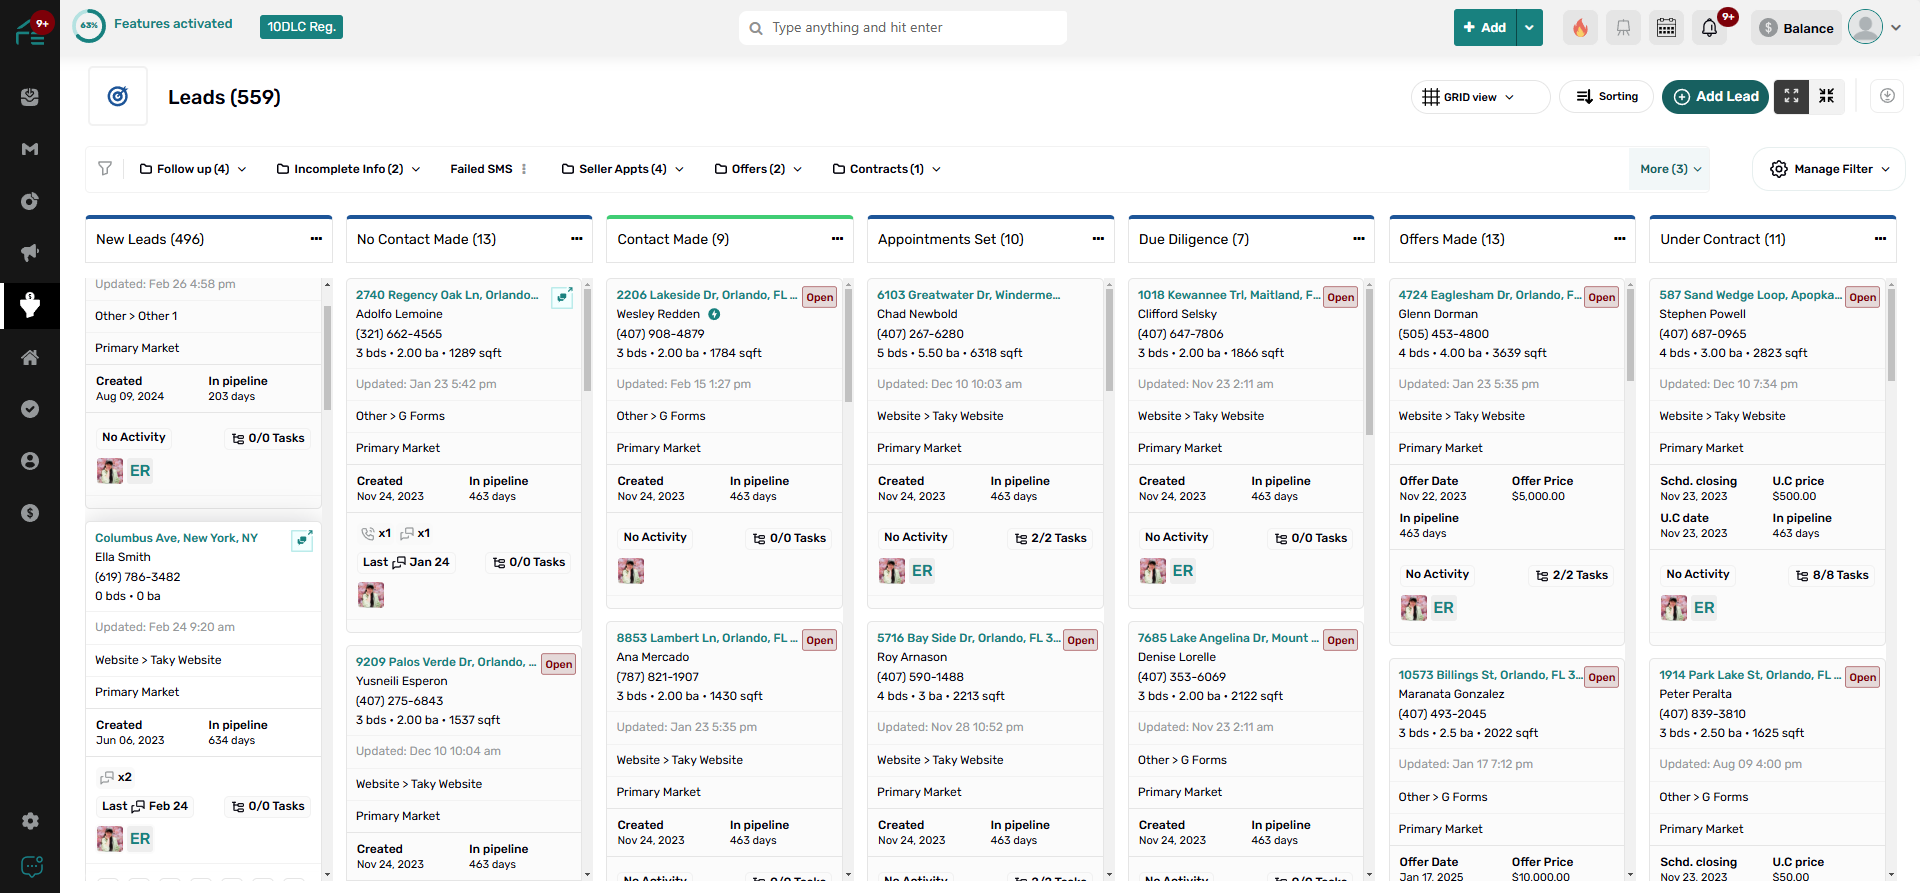Open the New Leads column options menu
Viewport: 1920px width, 893px height.
tap(316, 239)
